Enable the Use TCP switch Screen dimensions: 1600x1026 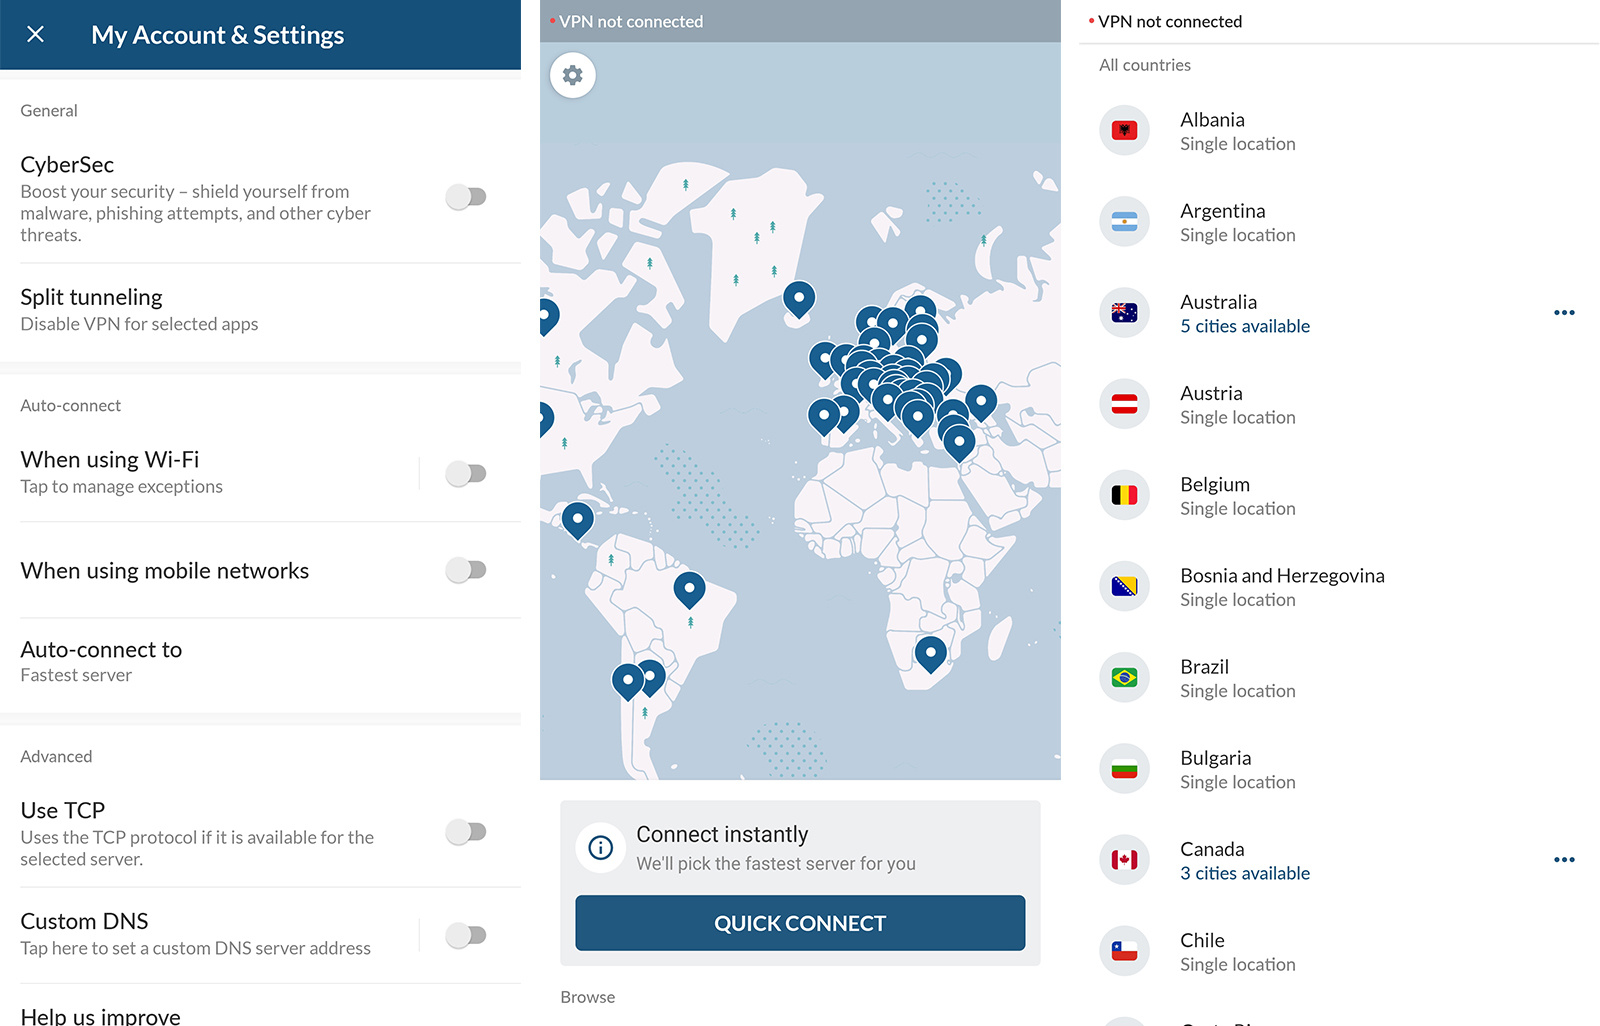[x=466, y=832]
